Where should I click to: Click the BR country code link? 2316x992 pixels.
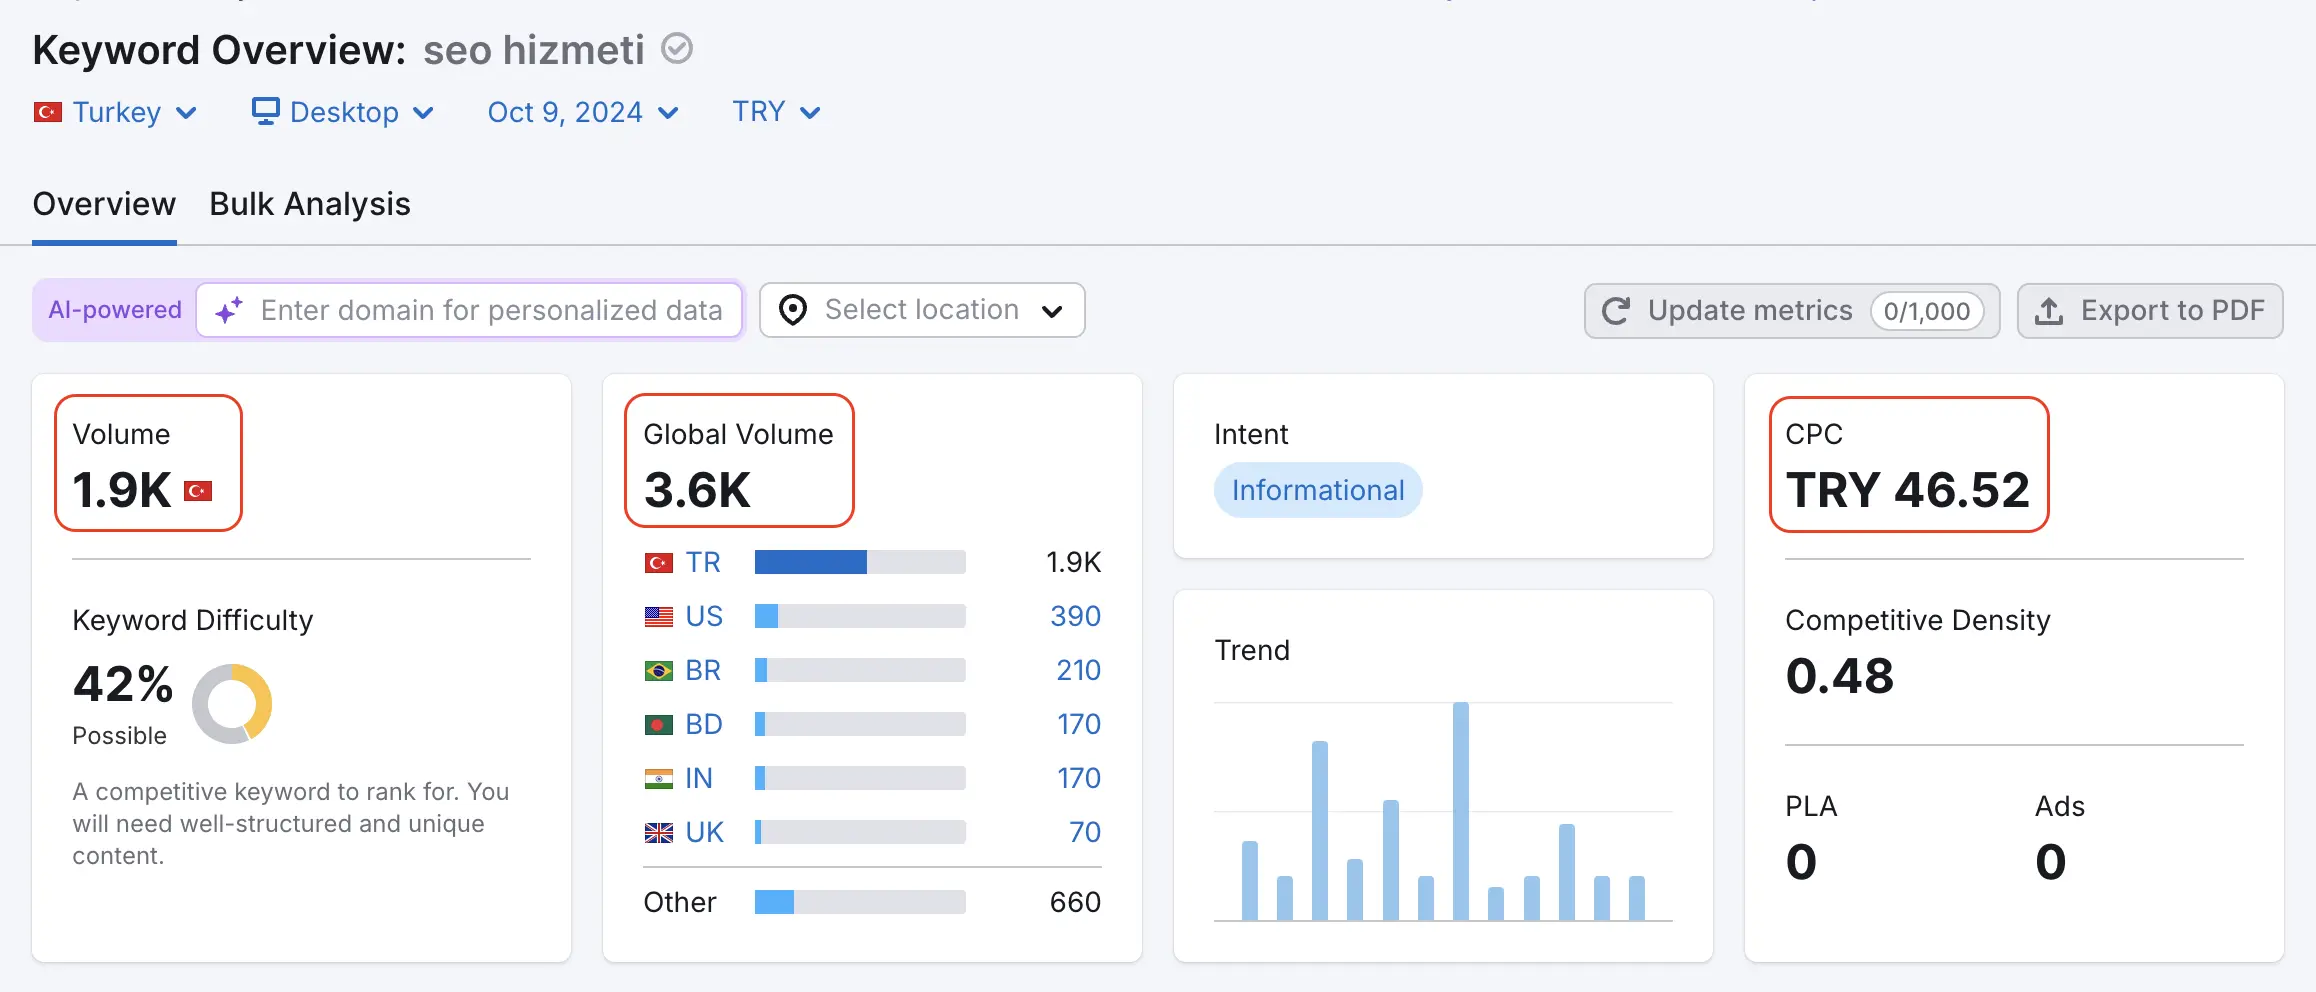(703, 670)
